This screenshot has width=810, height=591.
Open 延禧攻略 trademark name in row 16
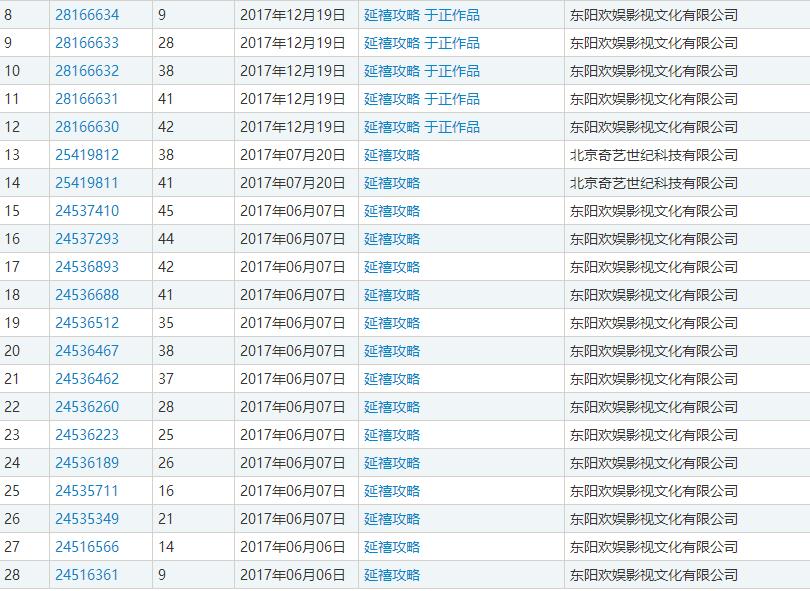tap(392, 239)
